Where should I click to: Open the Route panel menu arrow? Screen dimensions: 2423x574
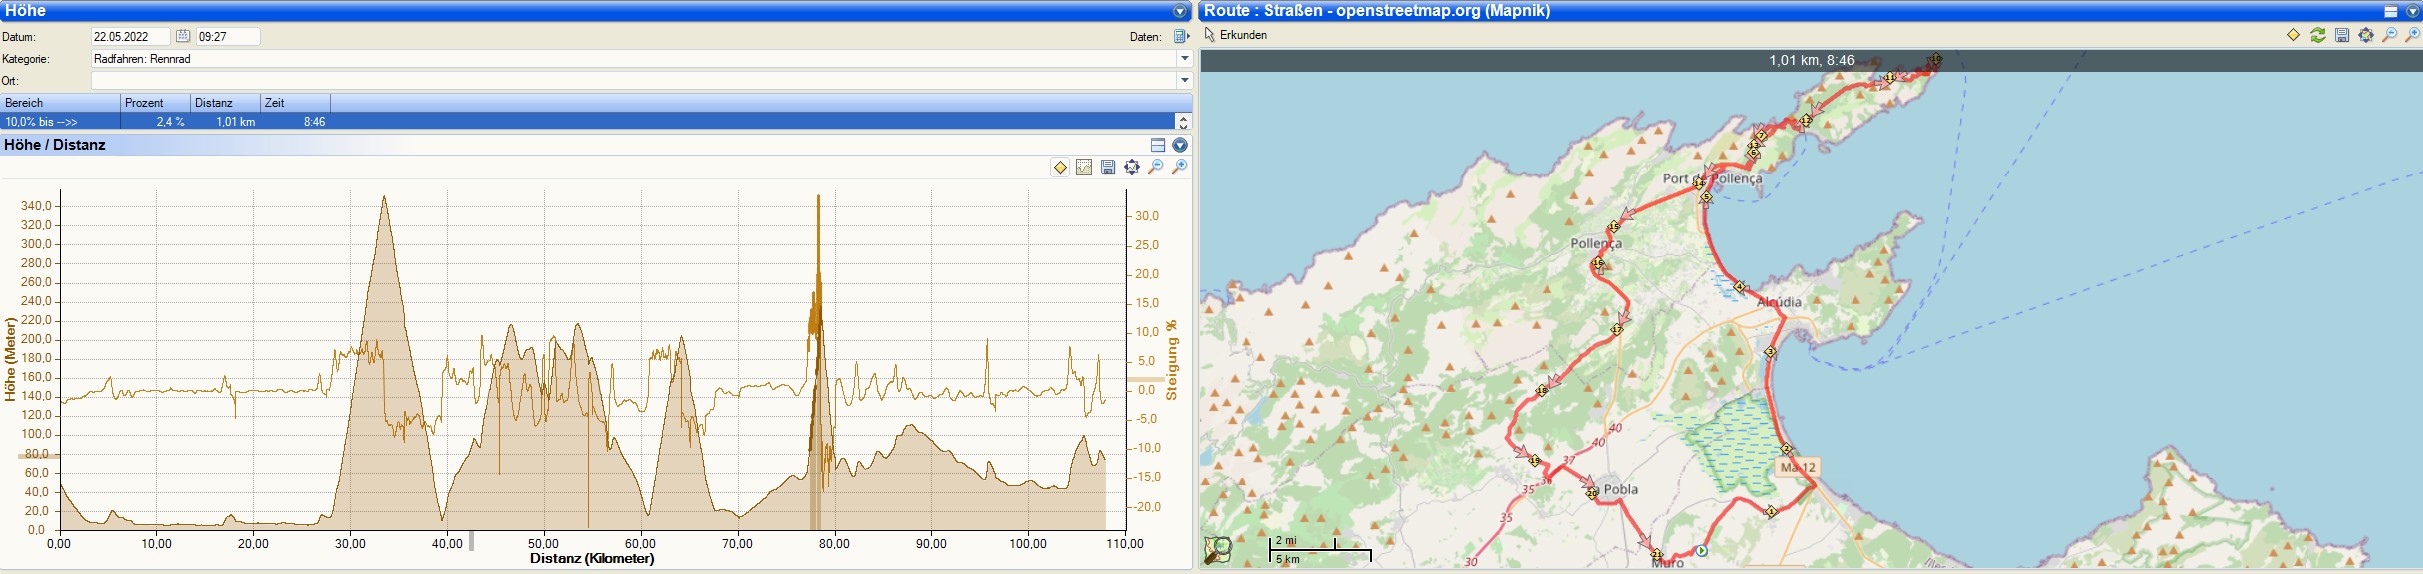tap(2412, 11)
